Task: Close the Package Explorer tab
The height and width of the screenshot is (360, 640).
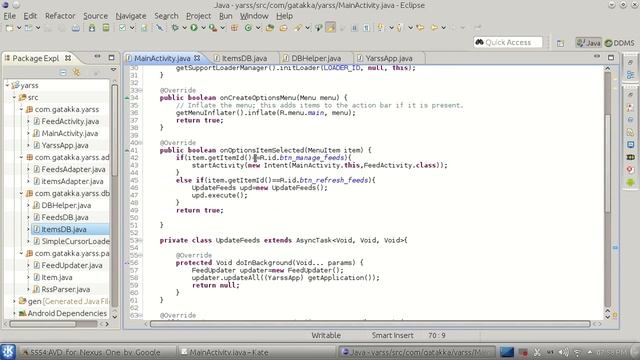Action: click(68, 58)
